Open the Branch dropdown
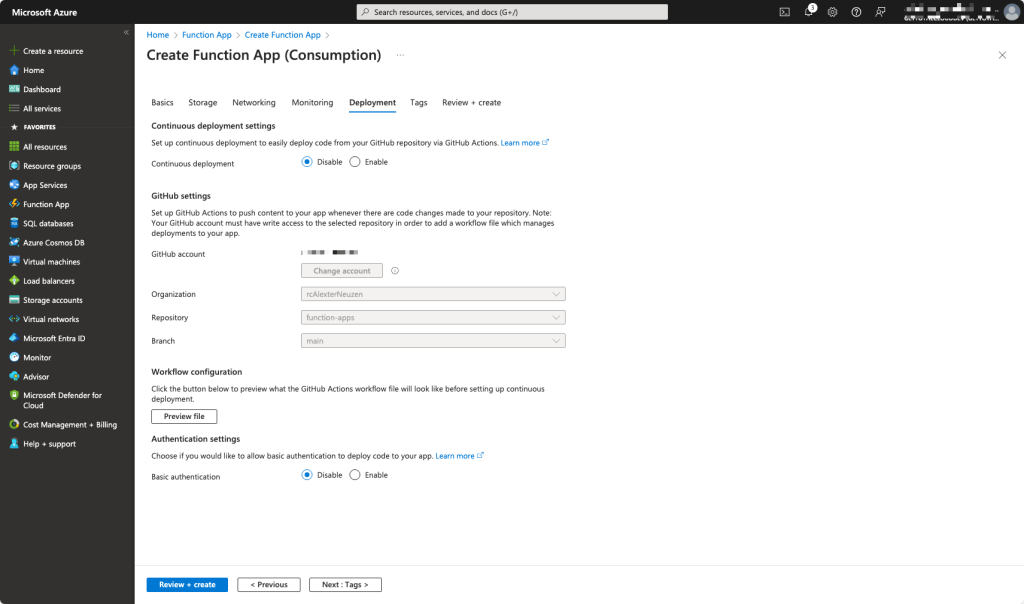The image size is (1024, 604). [433, 340]
